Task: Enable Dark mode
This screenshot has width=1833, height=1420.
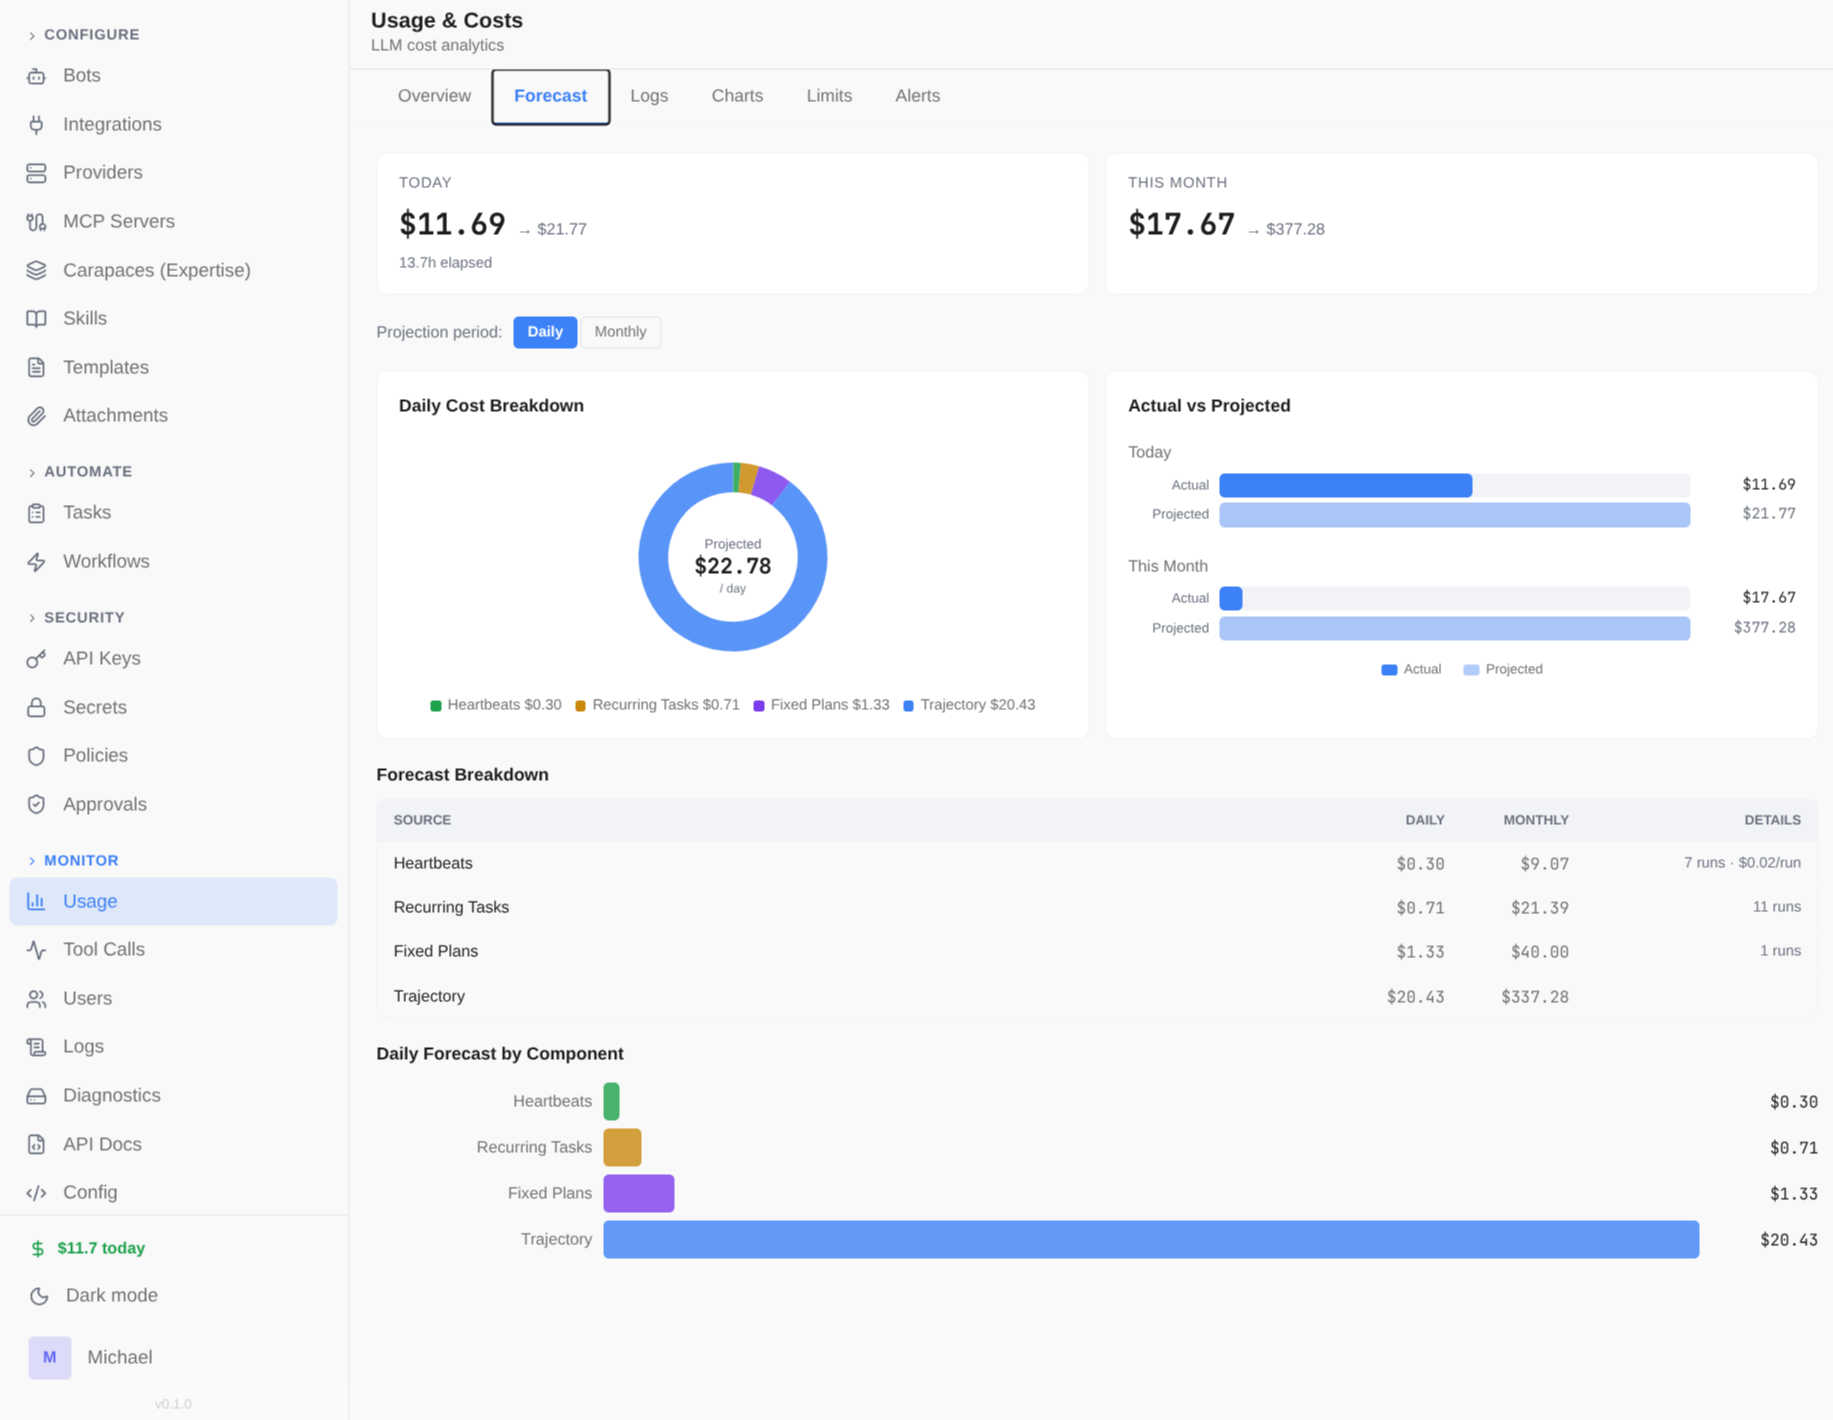Action: [110, 1294]
